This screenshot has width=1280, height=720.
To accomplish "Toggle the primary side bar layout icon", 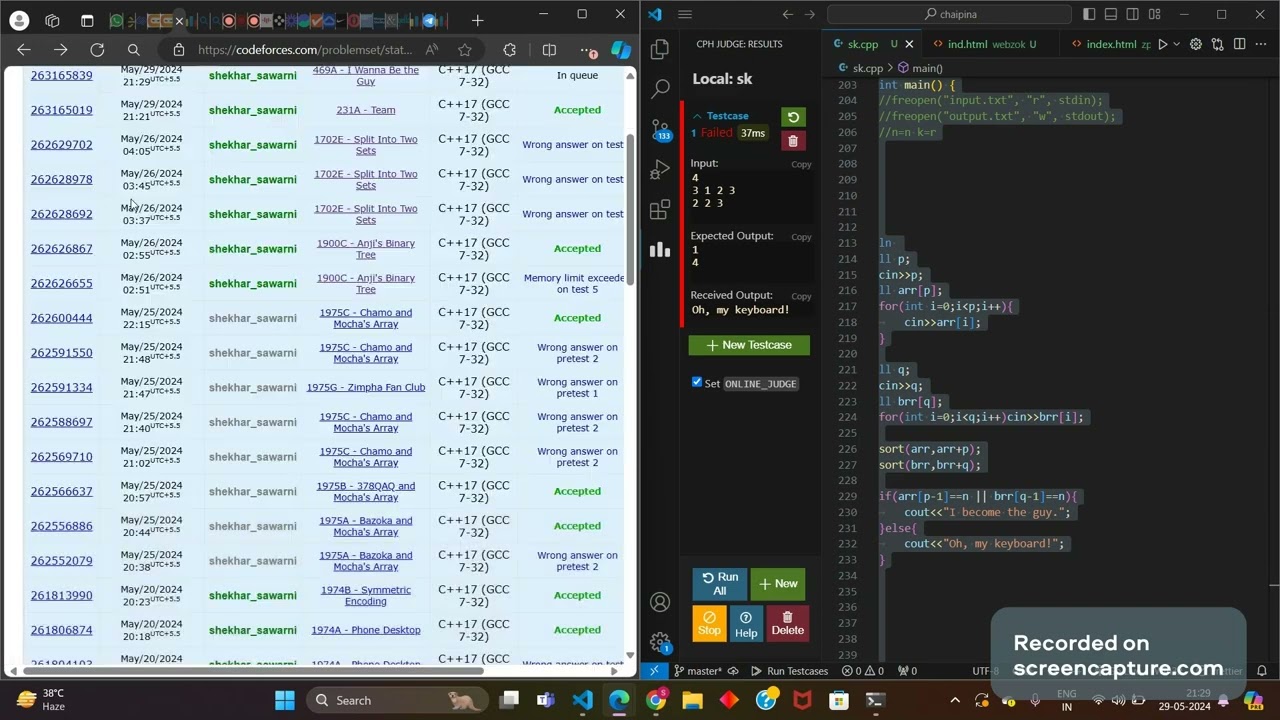I will click(1089, 14).
